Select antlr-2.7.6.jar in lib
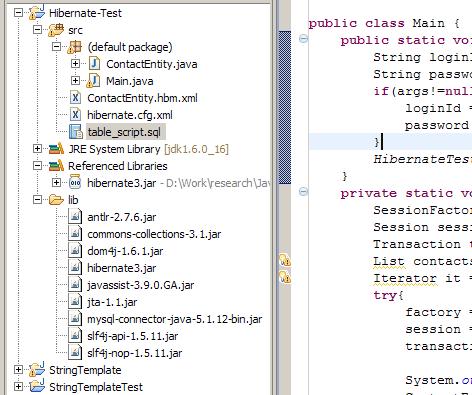 pyautogui.click(x=122, y=217)
